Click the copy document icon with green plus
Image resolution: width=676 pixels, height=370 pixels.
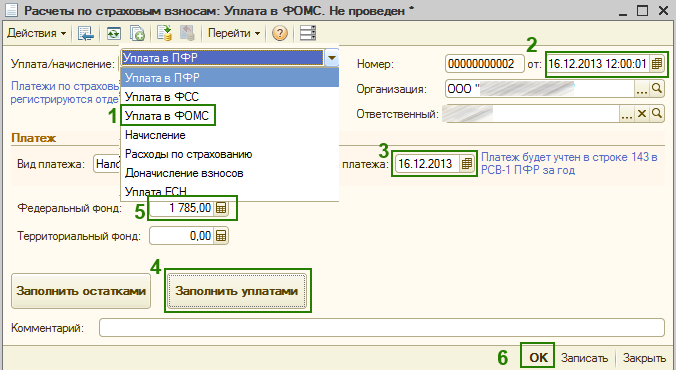tap(137, 33)
